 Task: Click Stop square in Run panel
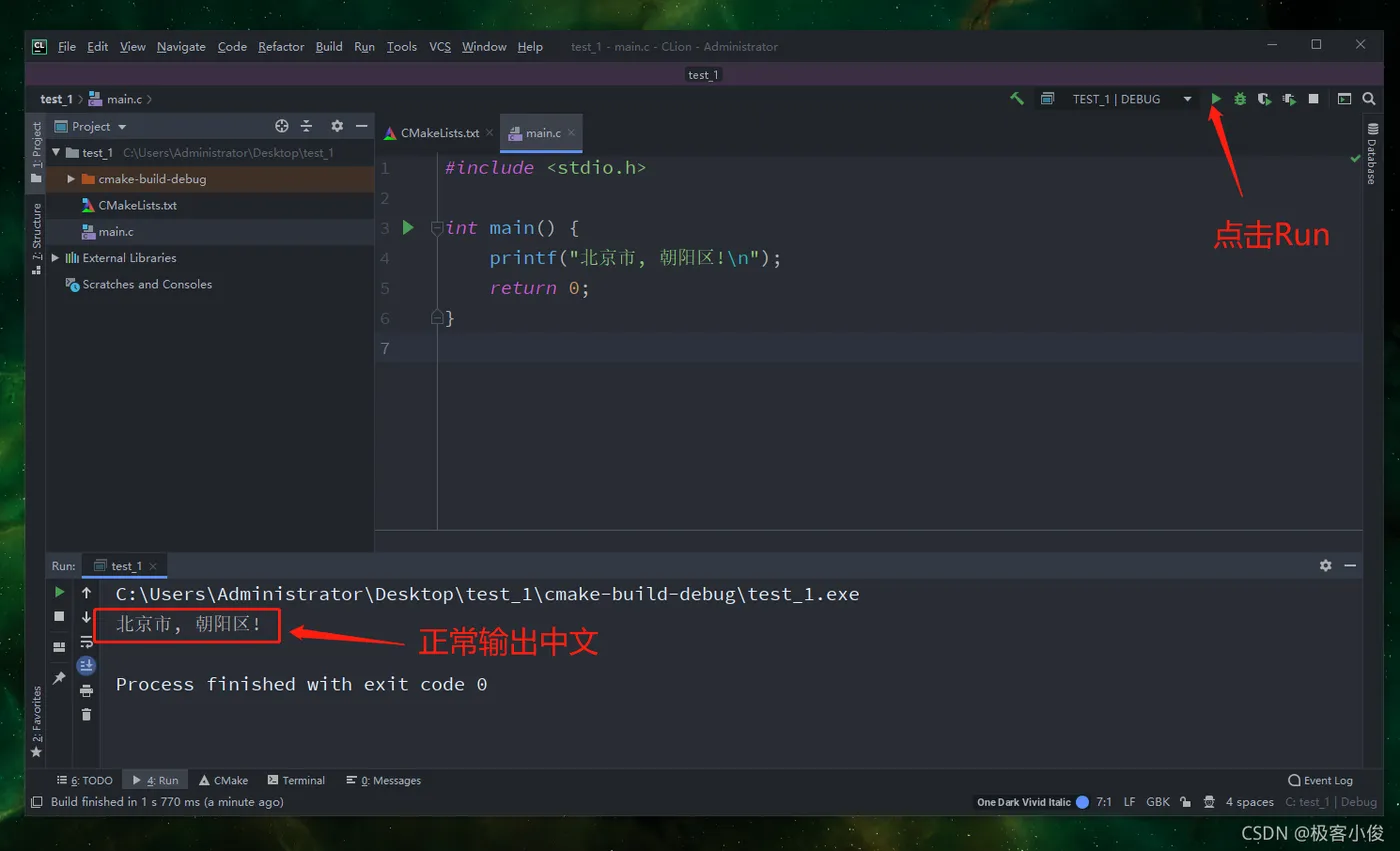coord(59,616)
